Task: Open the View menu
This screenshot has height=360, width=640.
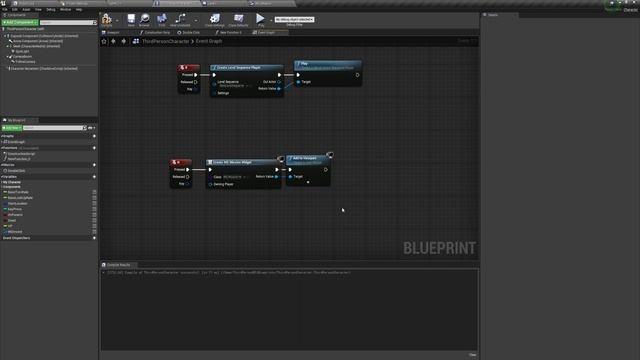Action: pyautogui.click(x=38, y=9)
